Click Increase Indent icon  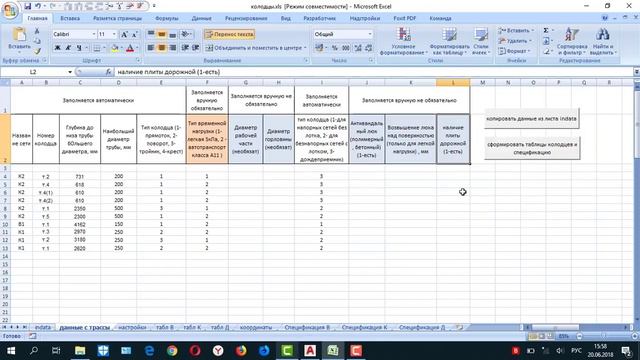(x=196, y=48)
